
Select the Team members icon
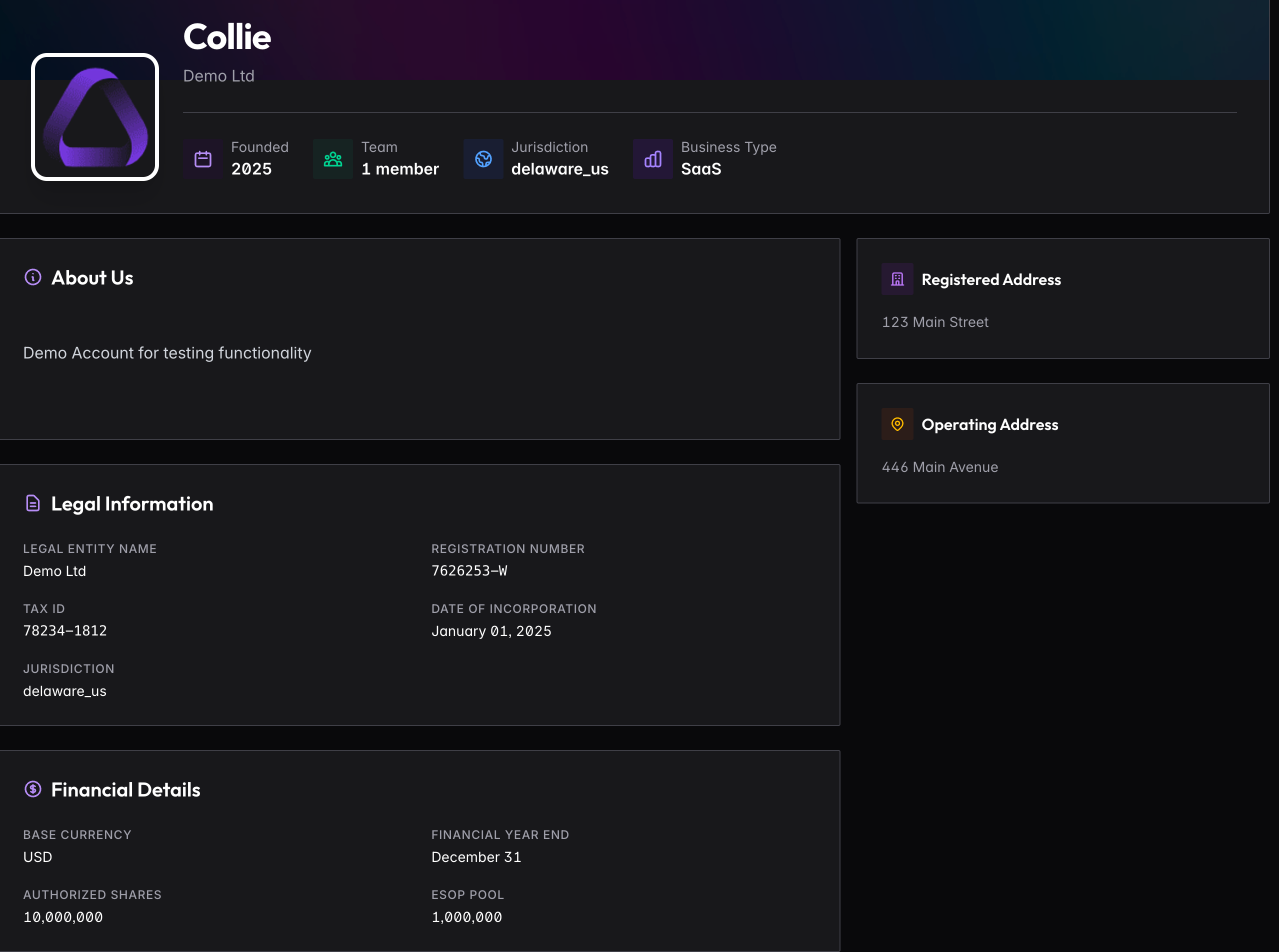click(333, 158)
